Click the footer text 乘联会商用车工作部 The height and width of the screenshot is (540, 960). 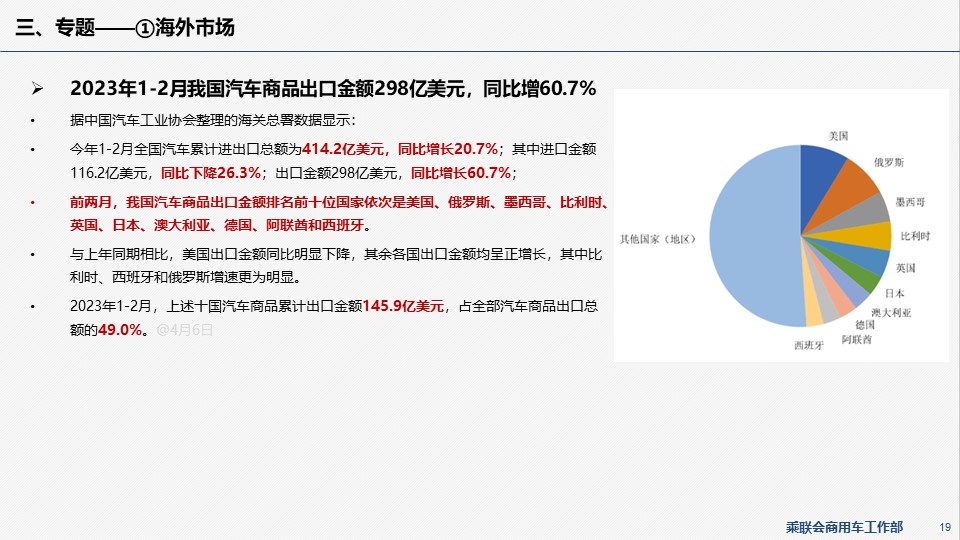[844, 526]
